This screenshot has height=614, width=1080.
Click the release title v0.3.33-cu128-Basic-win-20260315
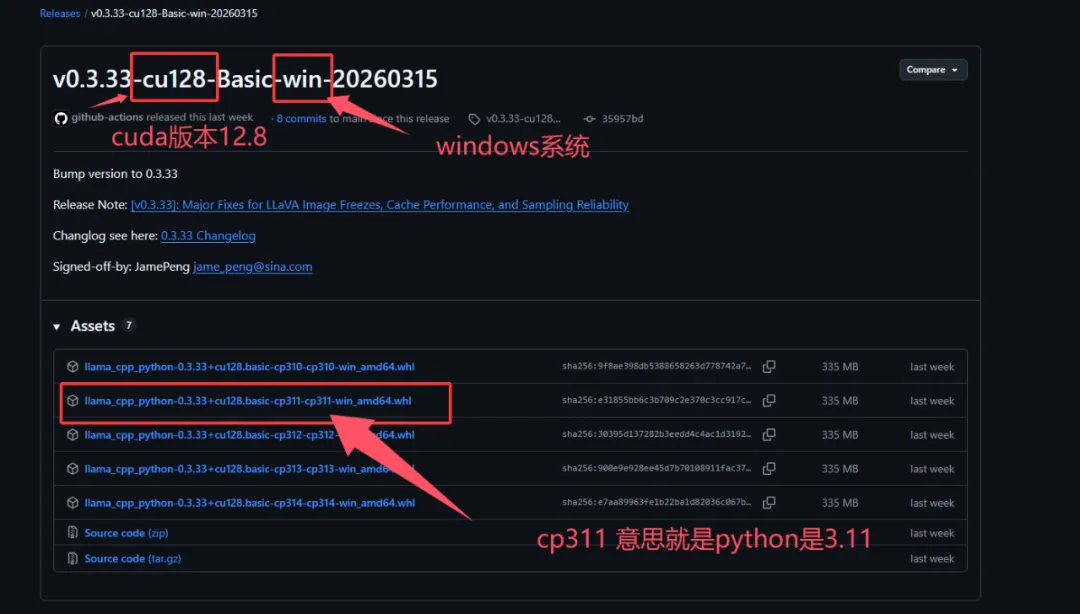point(245,79)
